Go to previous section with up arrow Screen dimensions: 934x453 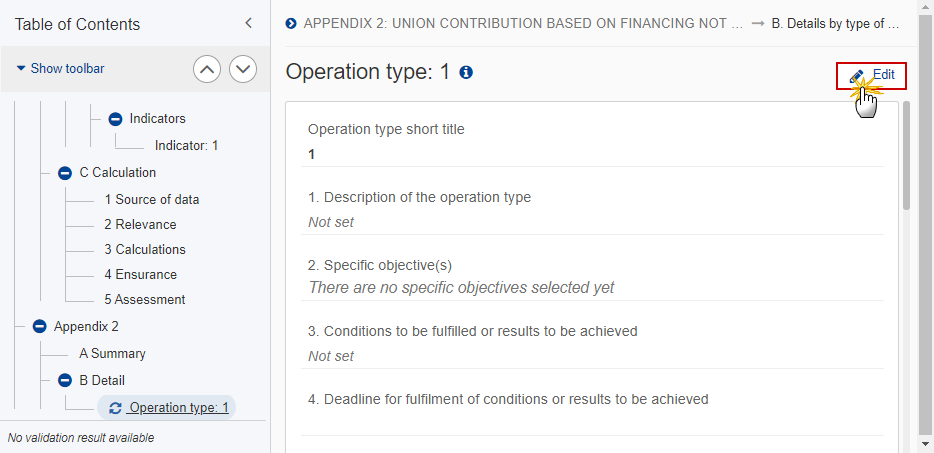pos(207,69)
